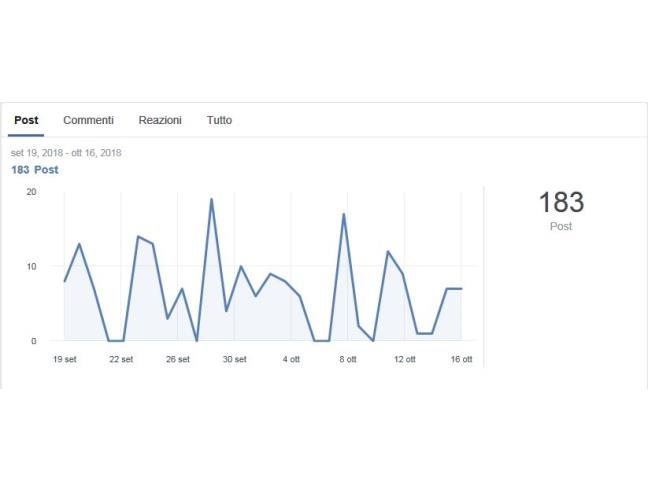Click the '22 set' x-axis label
Viewport: 648px width, 492px height.
121,359
